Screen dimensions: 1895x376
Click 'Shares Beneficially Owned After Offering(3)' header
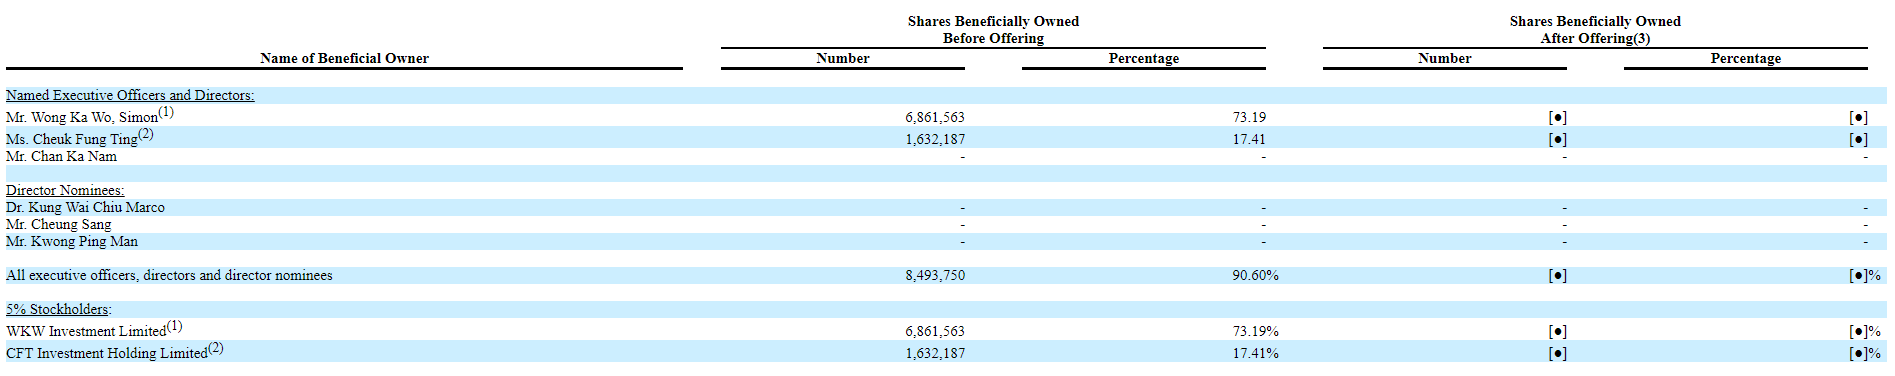(x=1595, y=29)
